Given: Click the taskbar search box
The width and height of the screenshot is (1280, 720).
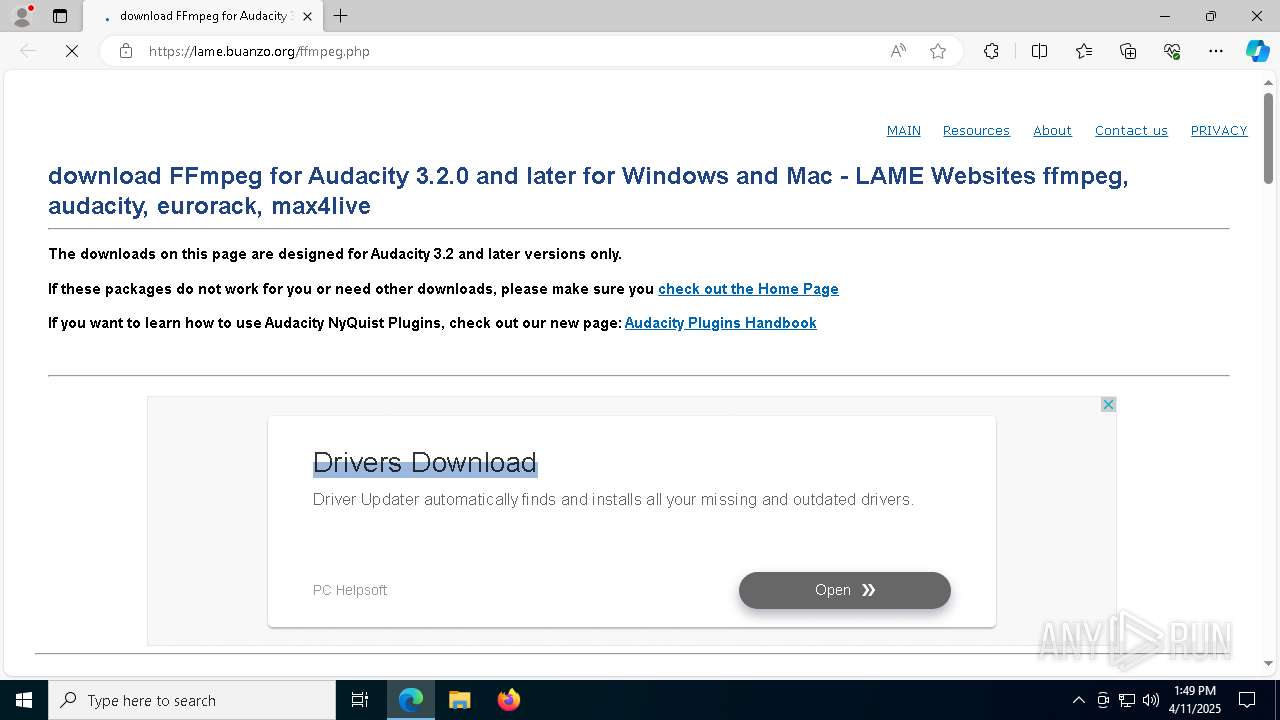Looking at the screenshot, I should (x=192, y=700).
